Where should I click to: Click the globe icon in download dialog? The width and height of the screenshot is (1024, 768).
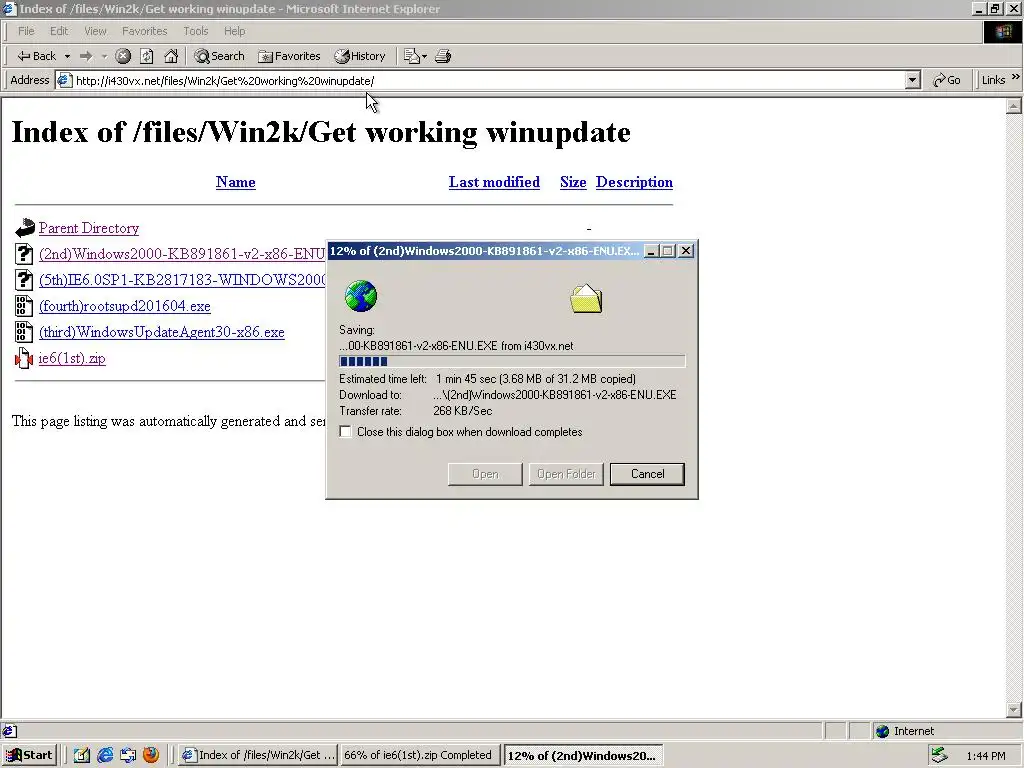click(x=360, y=296)
